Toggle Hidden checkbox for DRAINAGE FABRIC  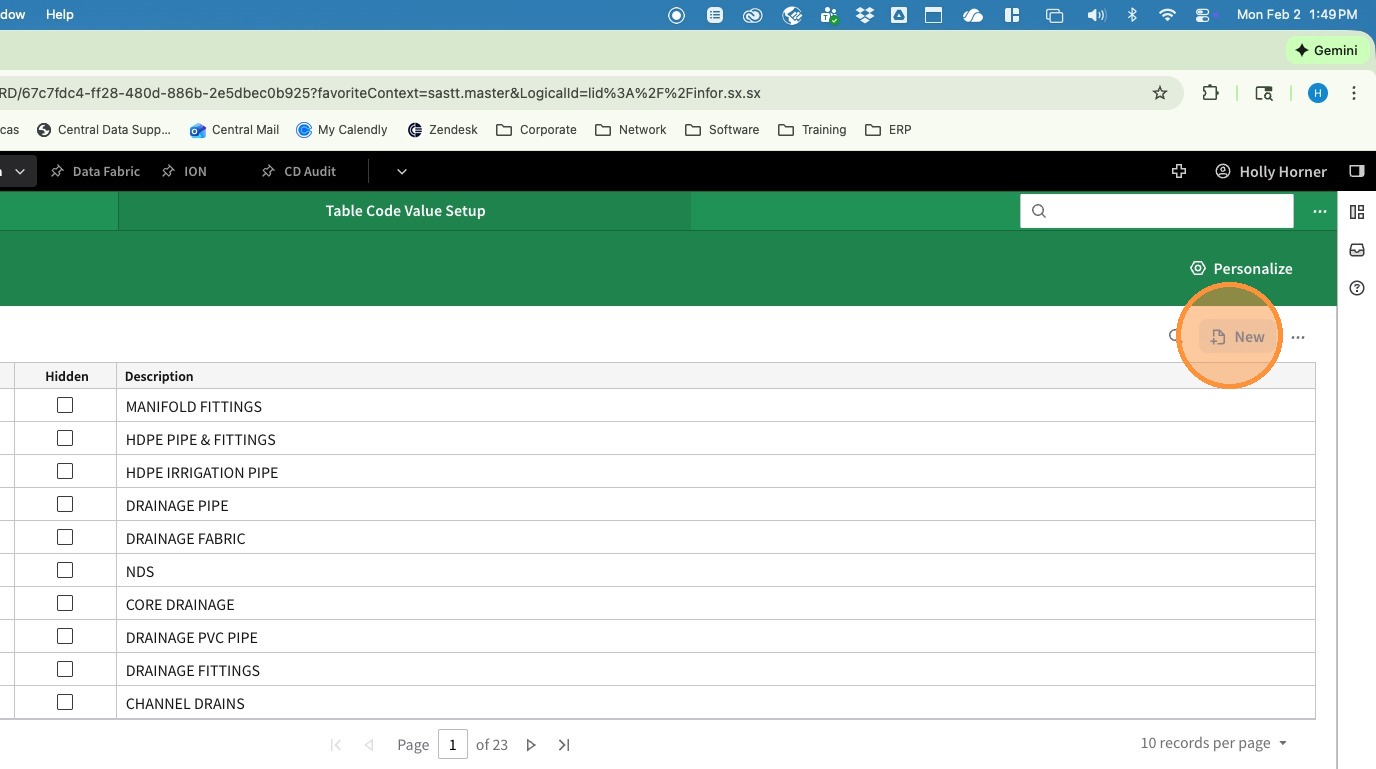pos(65,537)
